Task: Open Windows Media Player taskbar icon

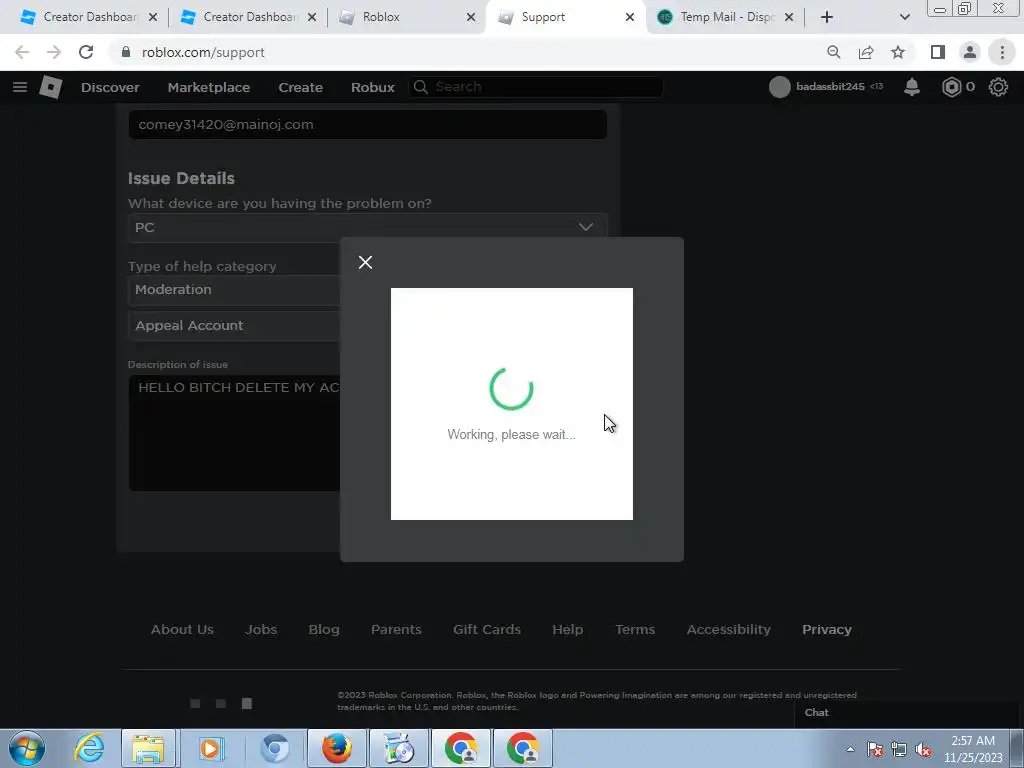Action: (x=210, y=748)
